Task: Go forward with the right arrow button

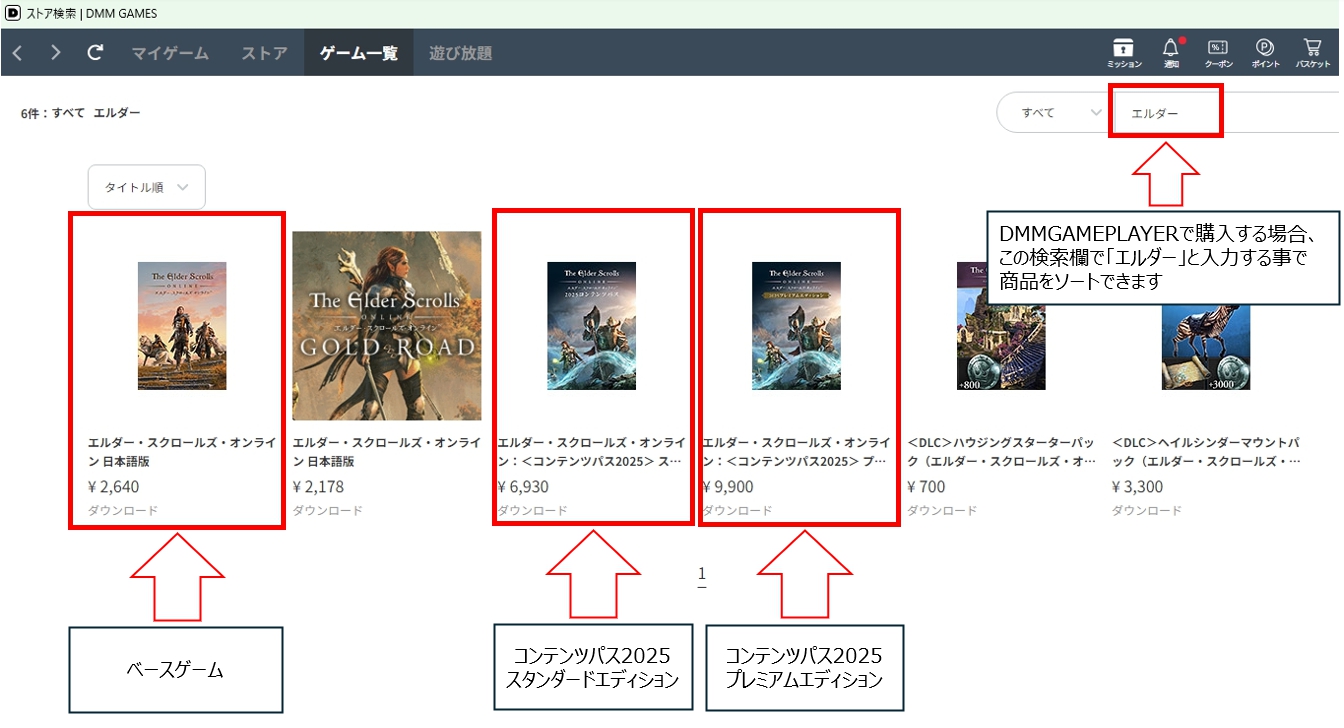Action: tap(56, 52)
